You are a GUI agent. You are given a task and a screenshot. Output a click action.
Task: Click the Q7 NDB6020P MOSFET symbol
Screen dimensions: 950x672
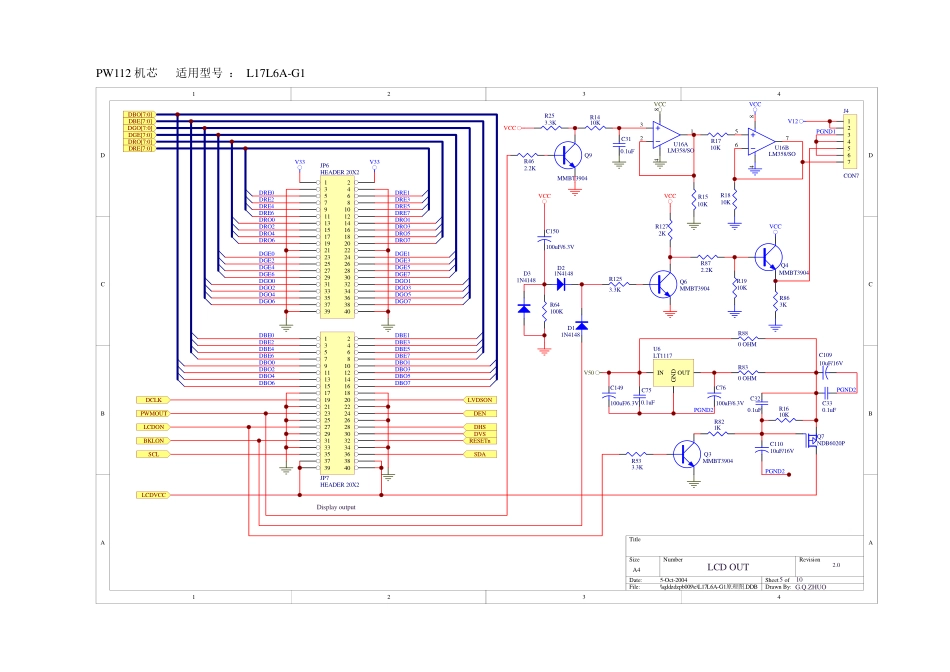click(811, 442)
